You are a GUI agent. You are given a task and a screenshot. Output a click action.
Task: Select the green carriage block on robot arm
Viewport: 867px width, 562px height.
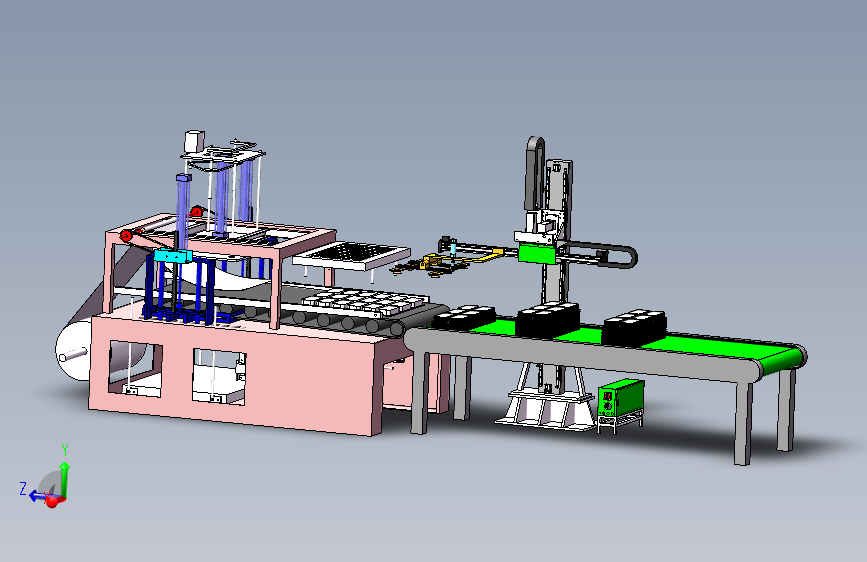click(537, 254)
